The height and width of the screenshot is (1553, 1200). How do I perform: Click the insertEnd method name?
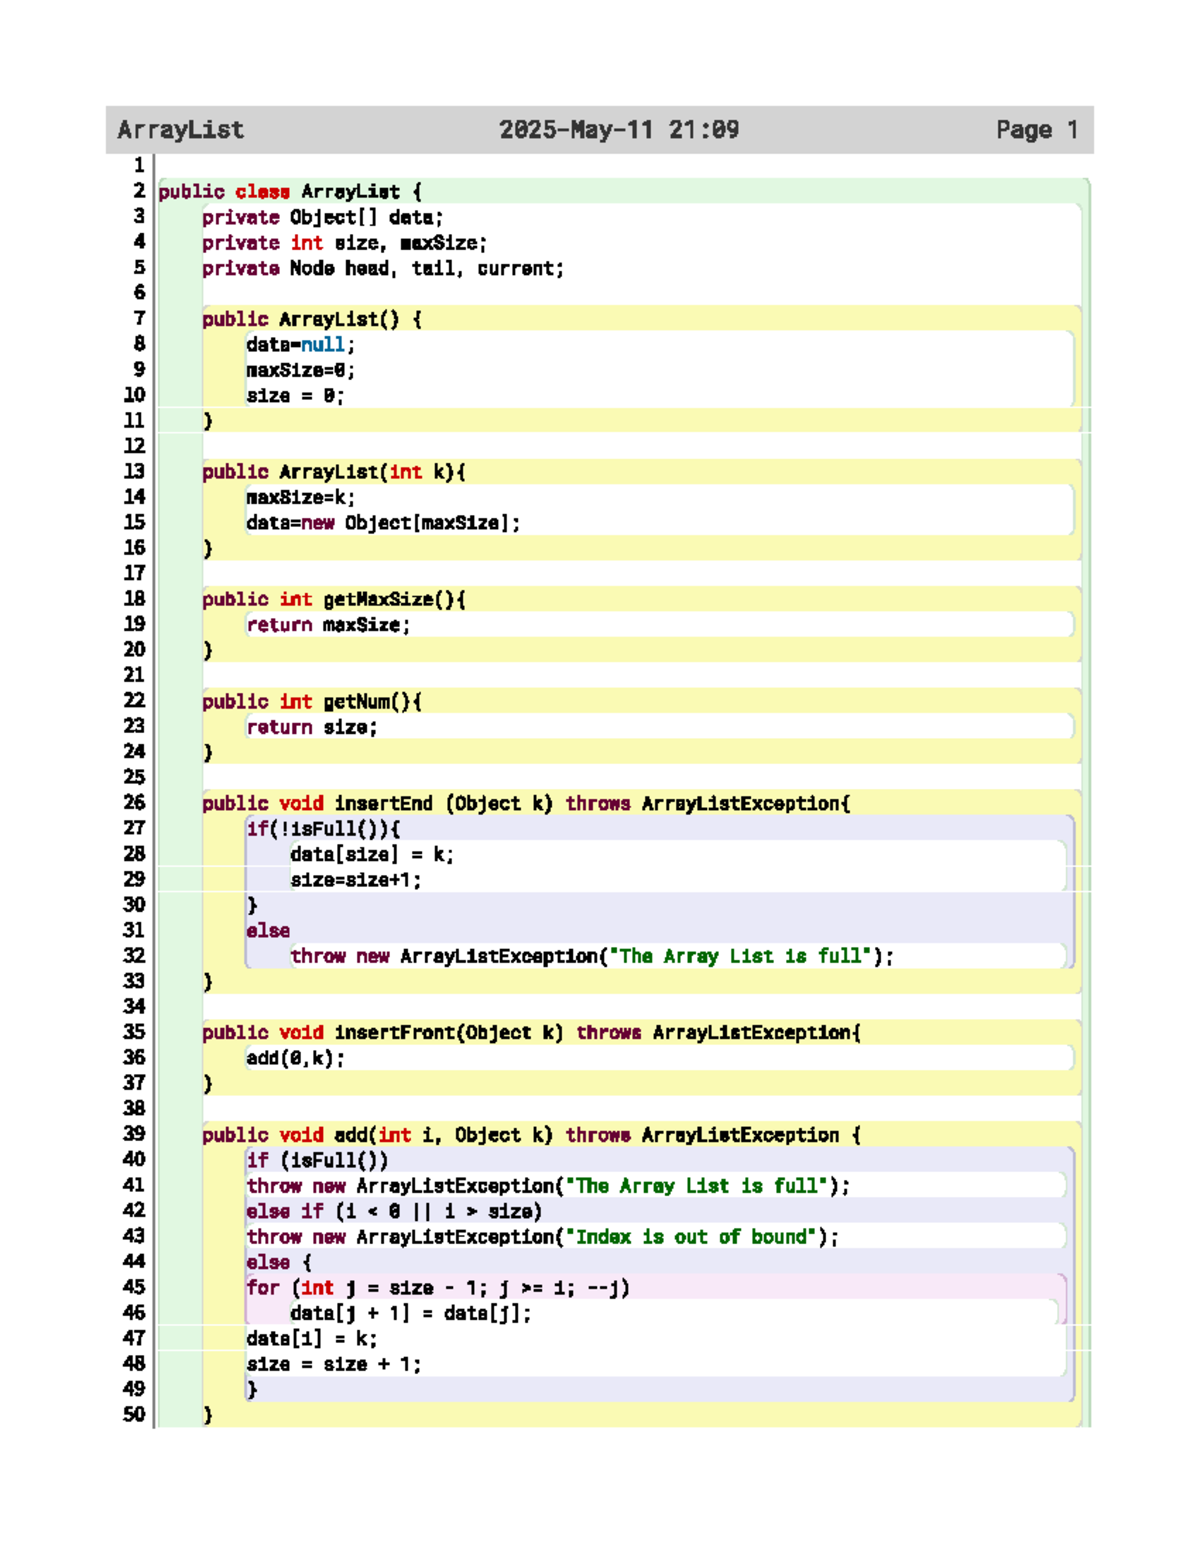(383, 804)
